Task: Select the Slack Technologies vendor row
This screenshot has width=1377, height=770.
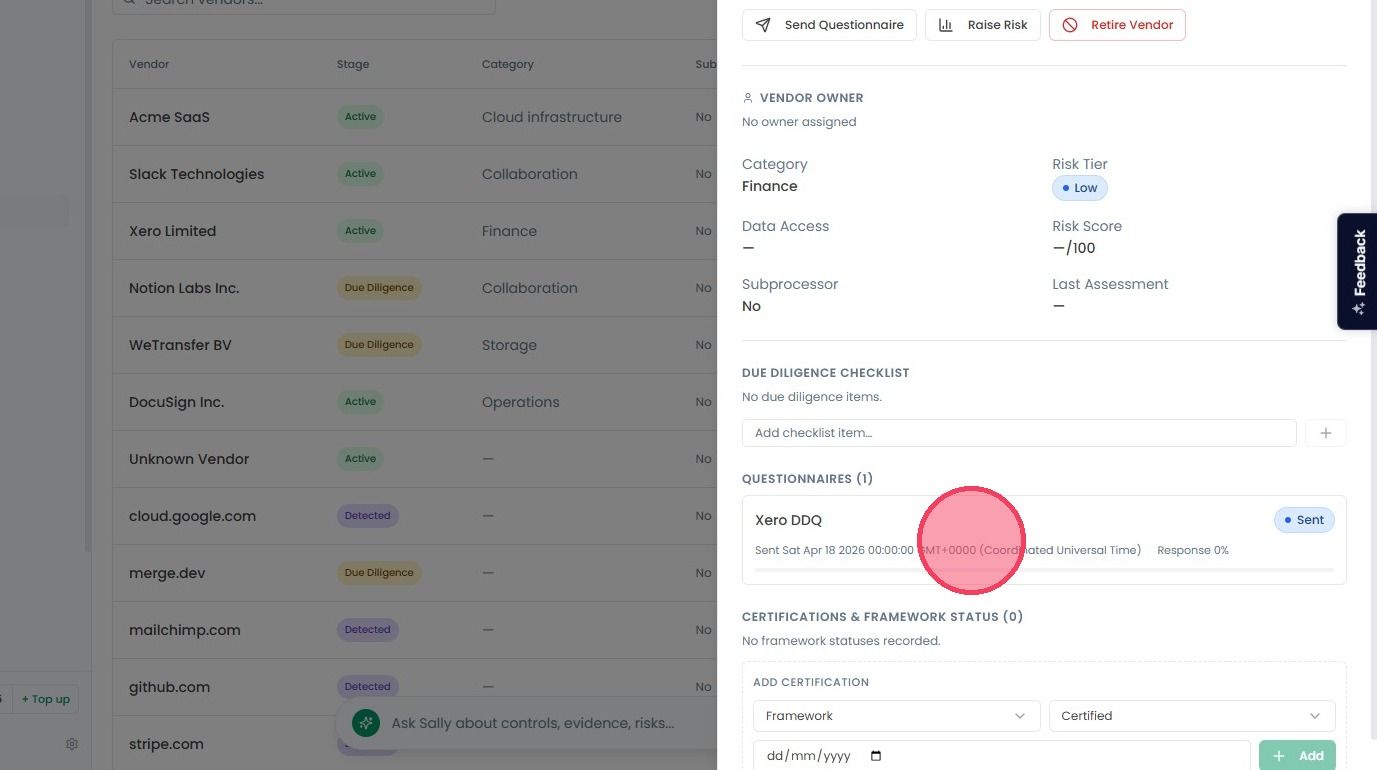Action: pyautogui.click(x=415, y=174)
